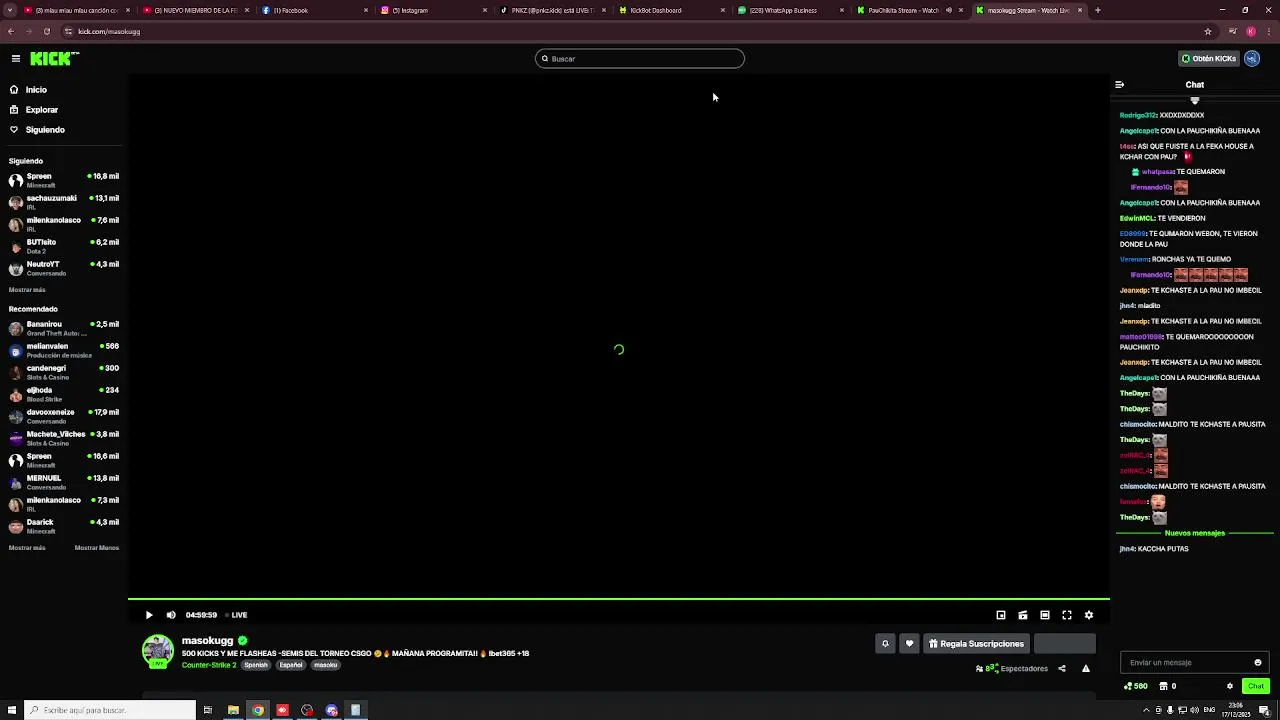1280x720 pixels.
Task: Open masokugg channel avatar
Action: pos(157,651)
